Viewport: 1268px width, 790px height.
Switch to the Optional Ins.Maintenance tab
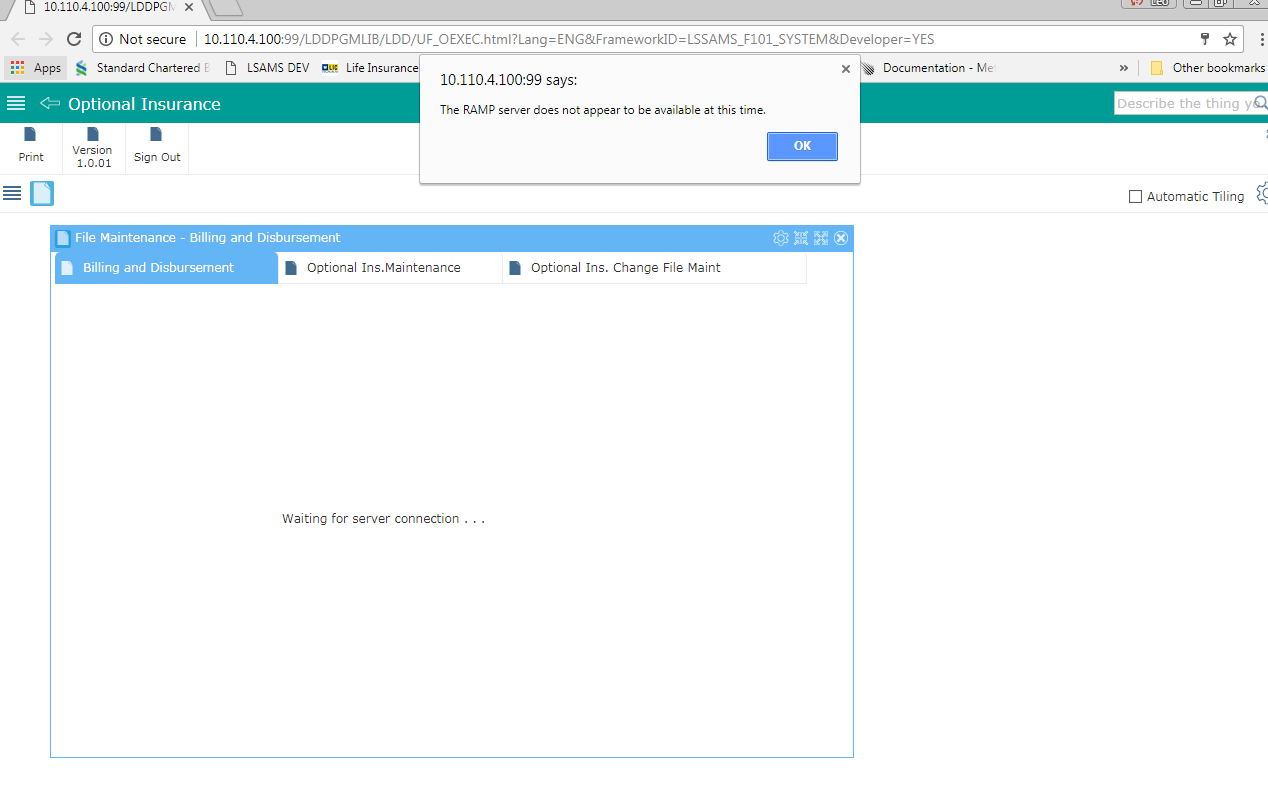pyautogui.click(x=390, y=268)
